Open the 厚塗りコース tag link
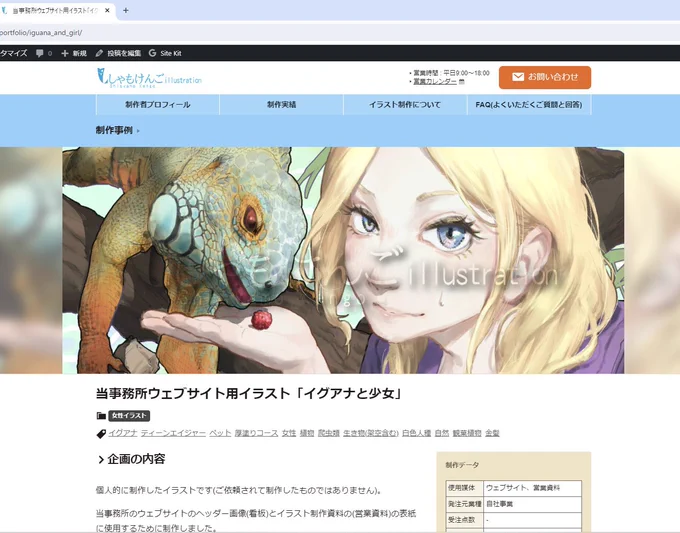 [x=256, y=433]
